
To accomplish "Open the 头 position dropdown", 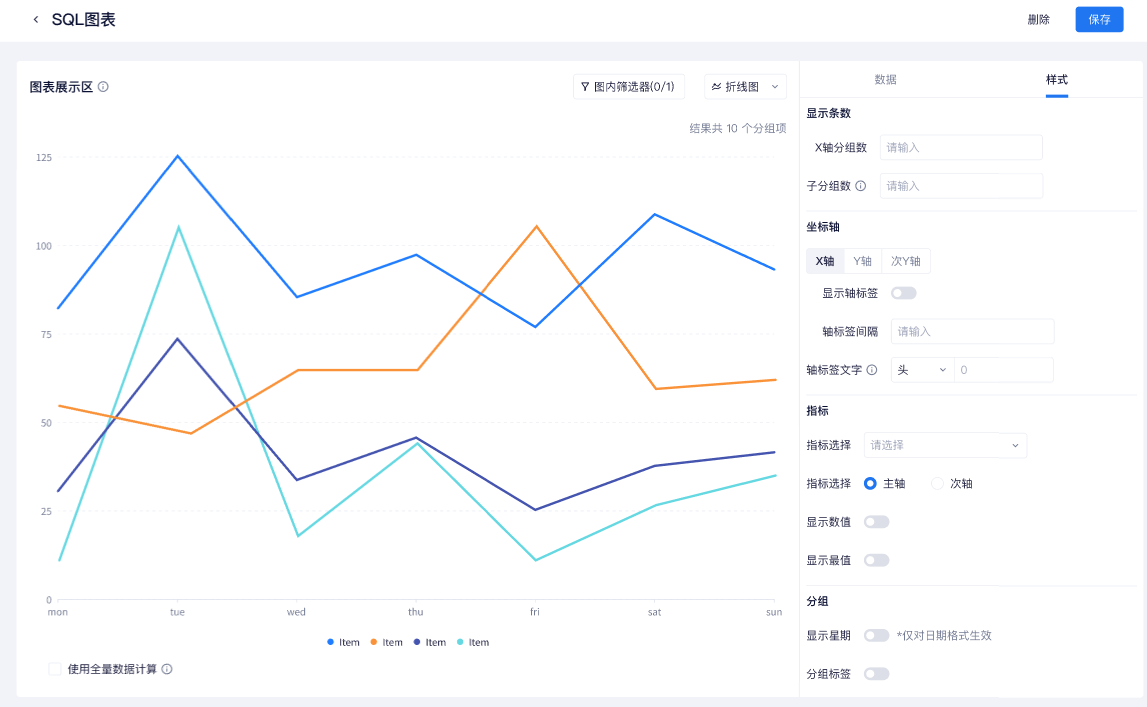I will click(921, 369).
